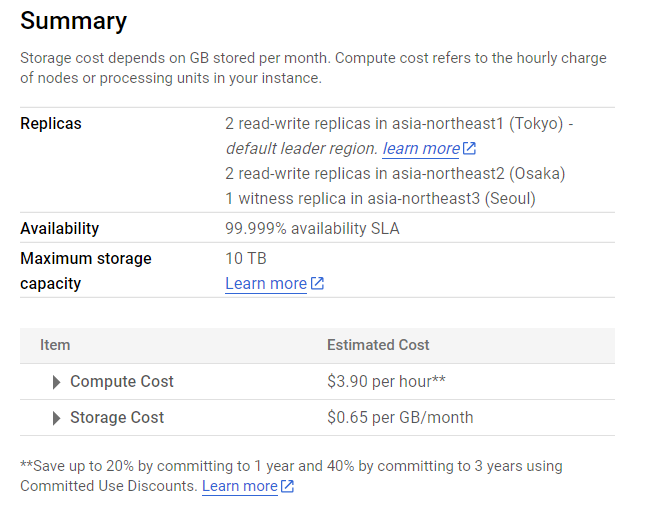The height and width of the screenshot is (508, 665).
Task: Click the Seoul witness replica line
Action: point(380,199)
